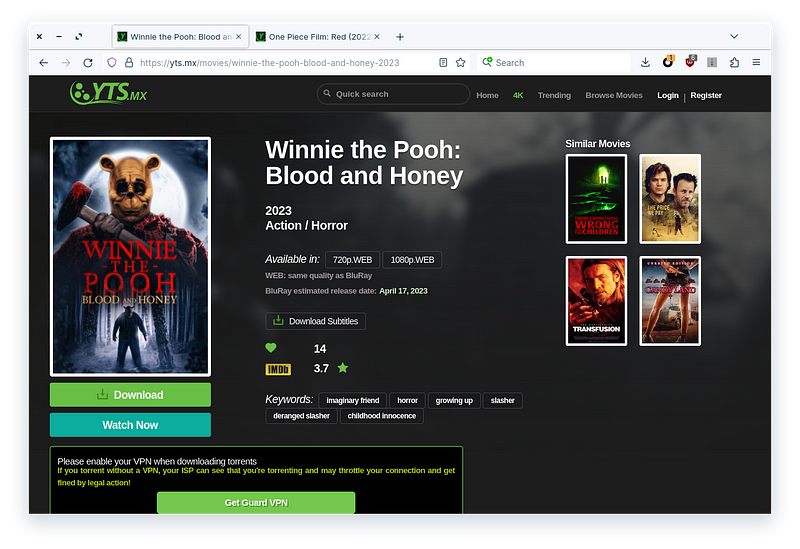This screenshot has width=800, height=549.
Task: Click the Winnie the Pooh movie poster
Action: [130, 257]
